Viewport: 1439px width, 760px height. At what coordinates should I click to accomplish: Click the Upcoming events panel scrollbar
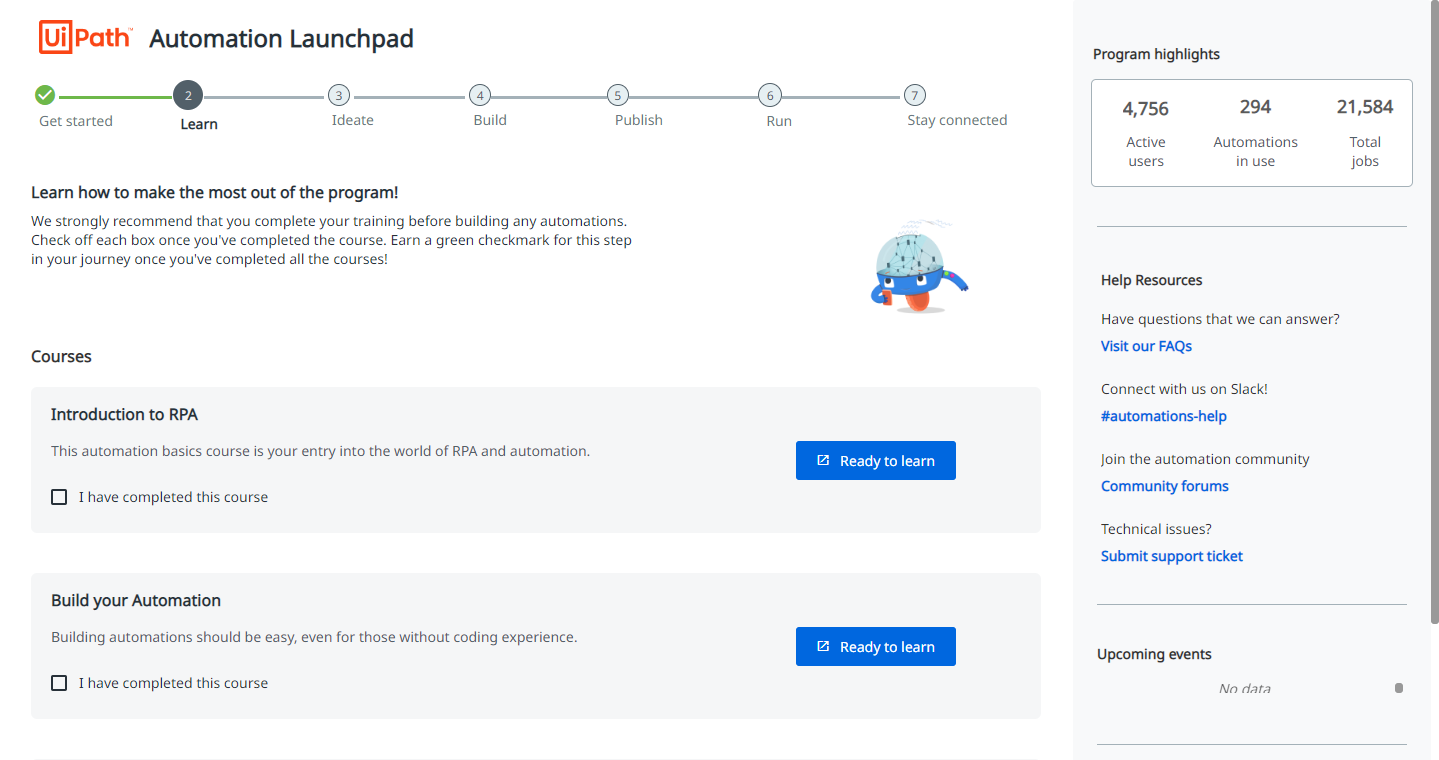pos(1399,688)
